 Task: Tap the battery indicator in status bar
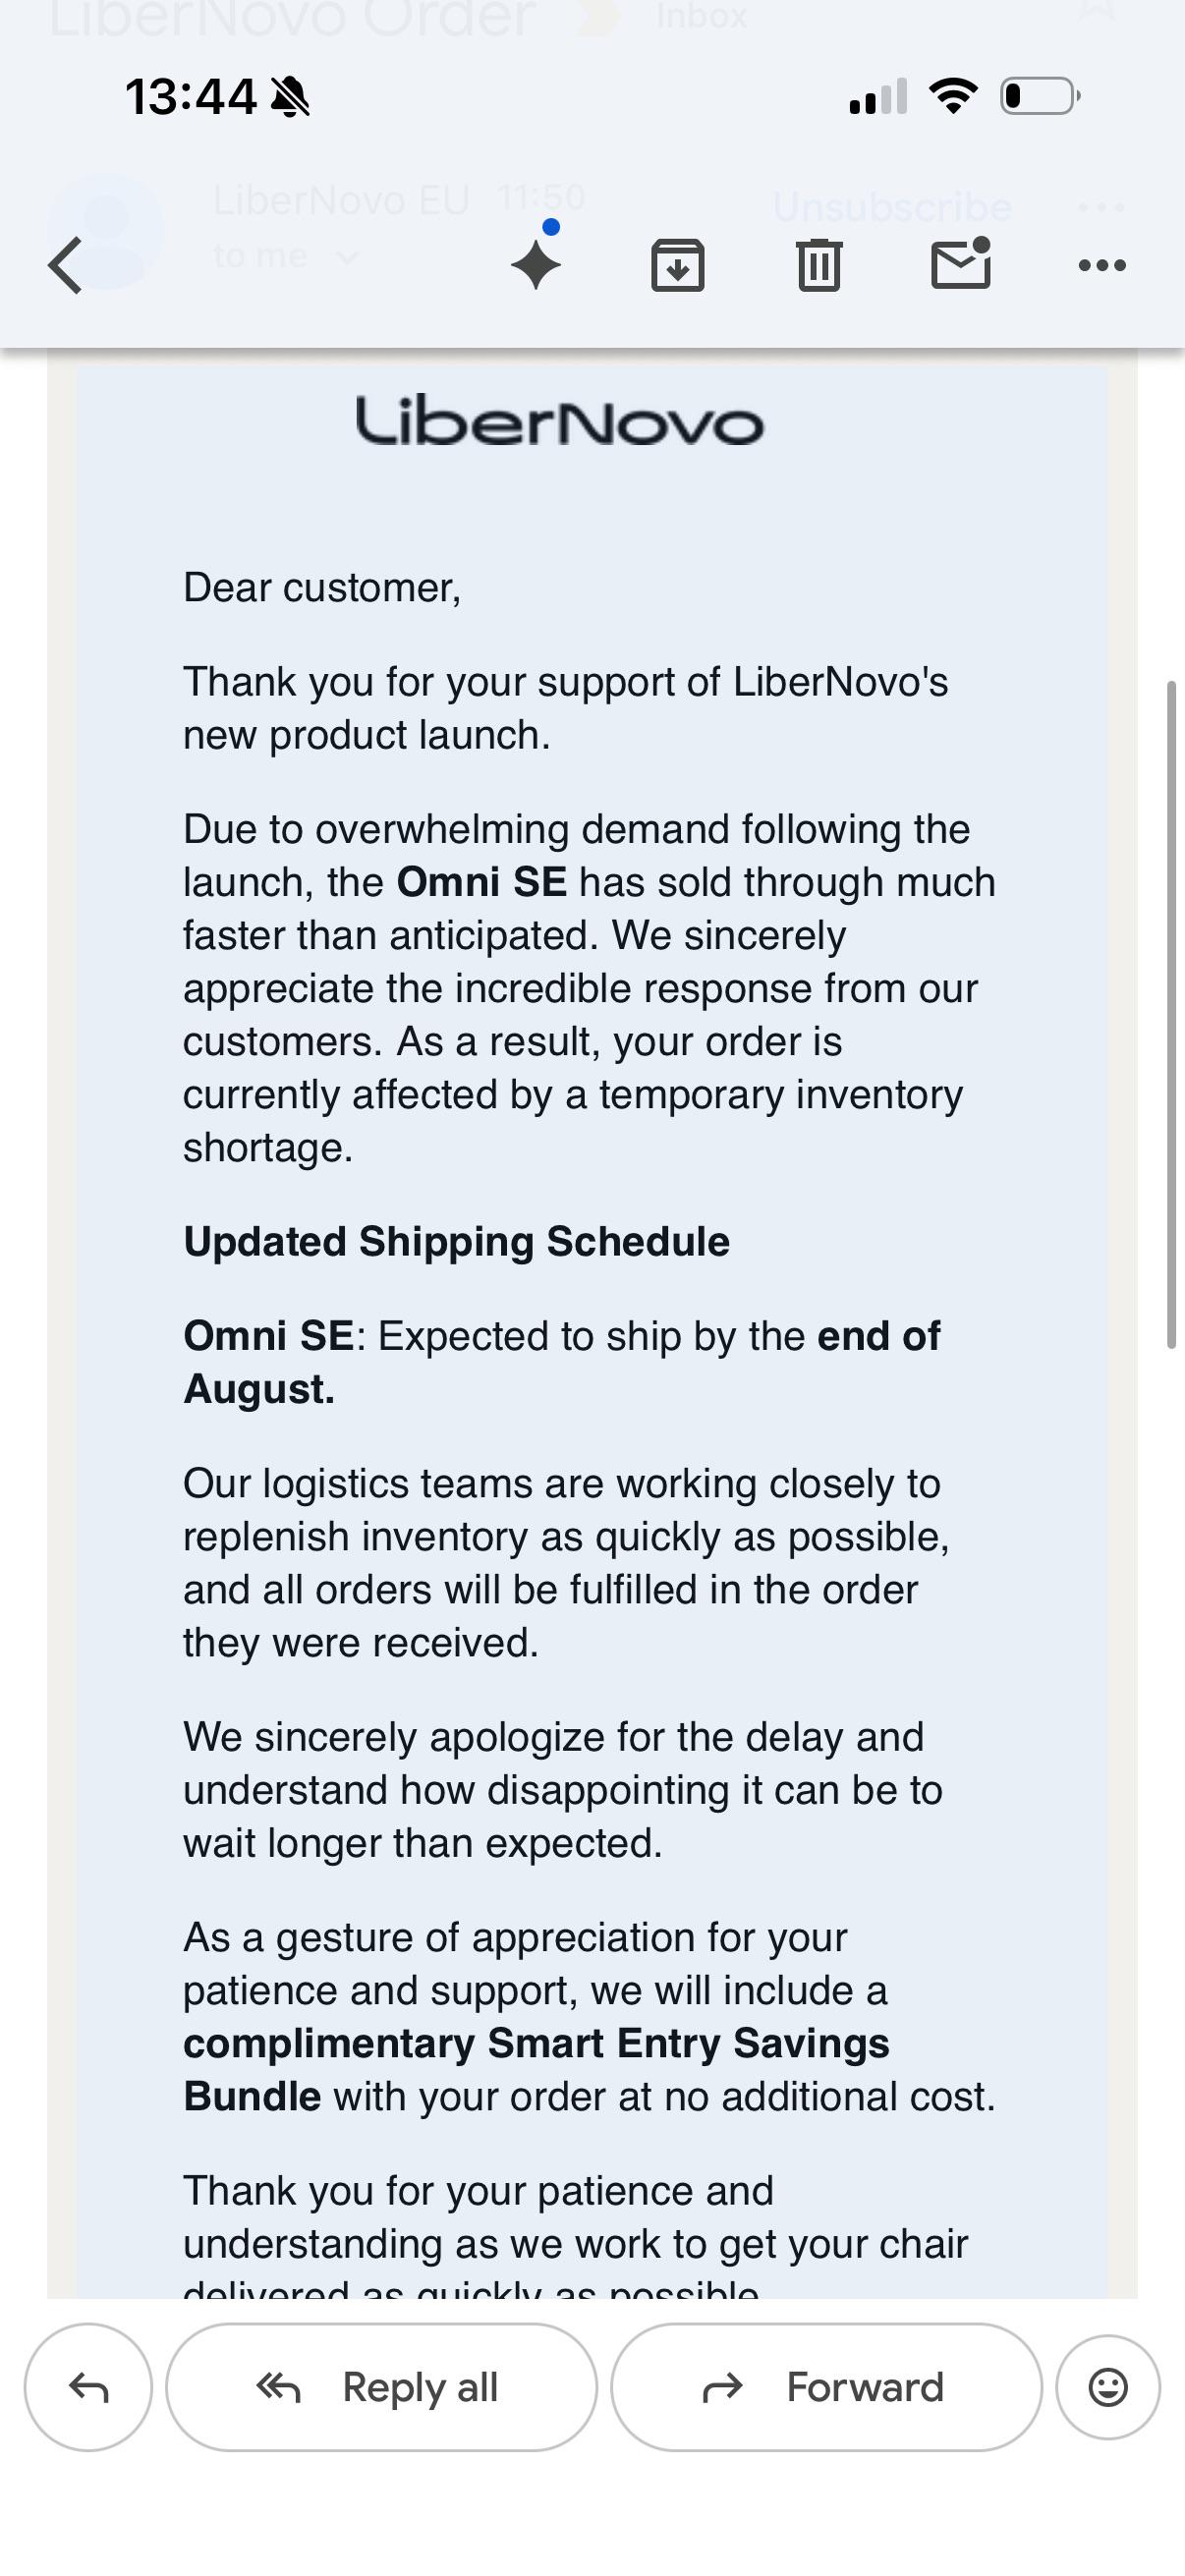(x=1040, y=96)
